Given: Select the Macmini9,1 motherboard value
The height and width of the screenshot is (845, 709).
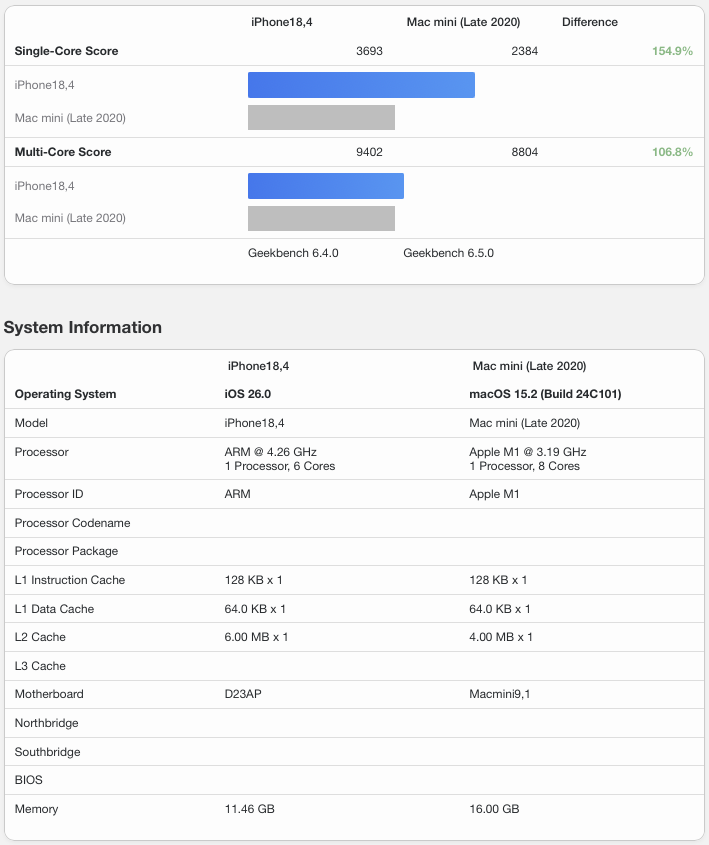Looking at the screenshot, I should point(499,694).
